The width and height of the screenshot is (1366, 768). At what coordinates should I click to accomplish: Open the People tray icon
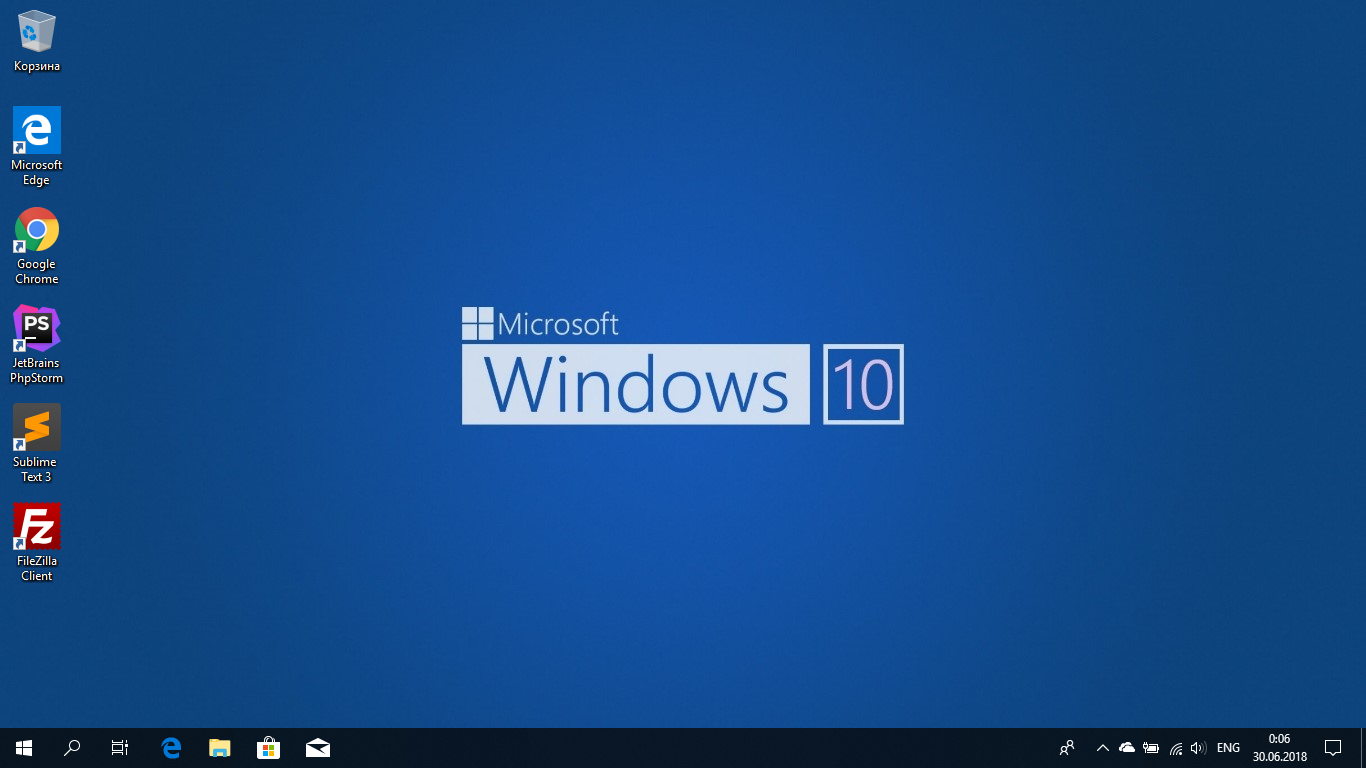click(x=1067, y=747)
